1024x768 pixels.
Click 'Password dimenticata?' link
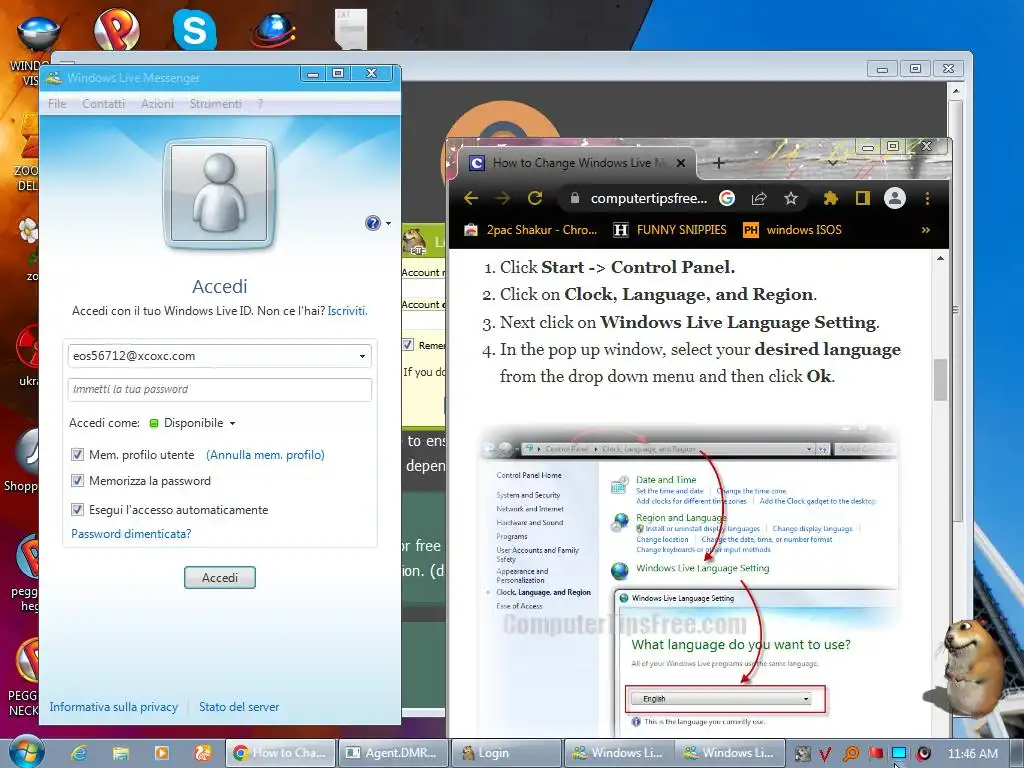[x=131, y=534]
